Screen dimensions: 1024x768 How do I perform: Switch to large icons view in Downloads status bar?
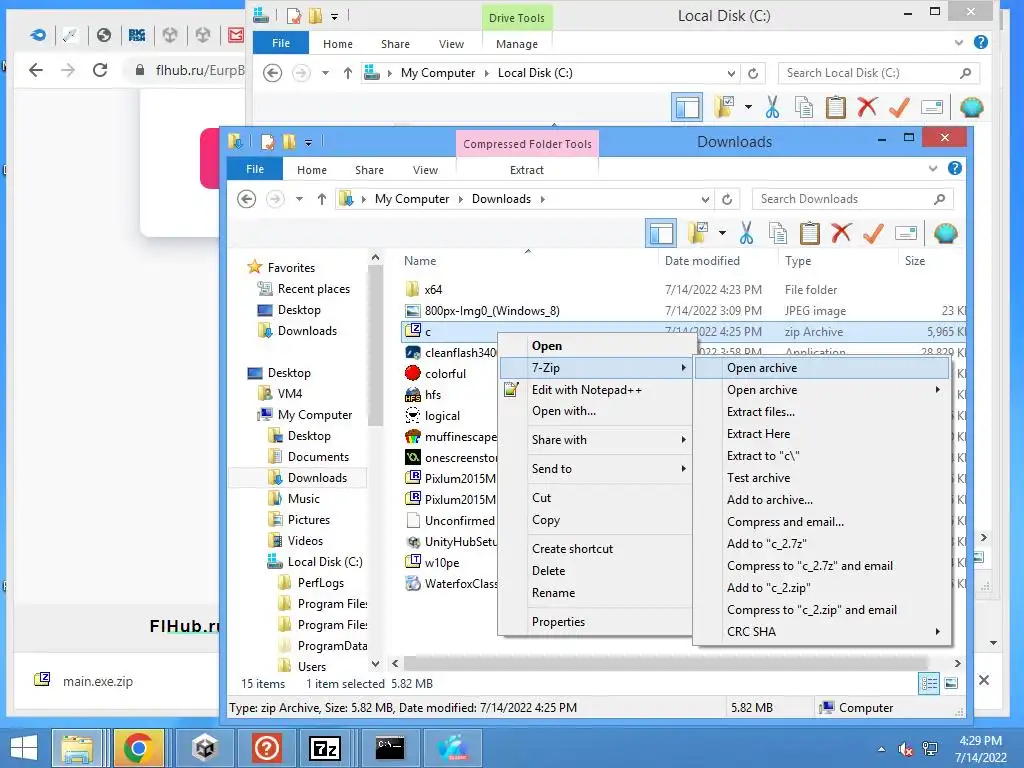click(x=952, y=684)
